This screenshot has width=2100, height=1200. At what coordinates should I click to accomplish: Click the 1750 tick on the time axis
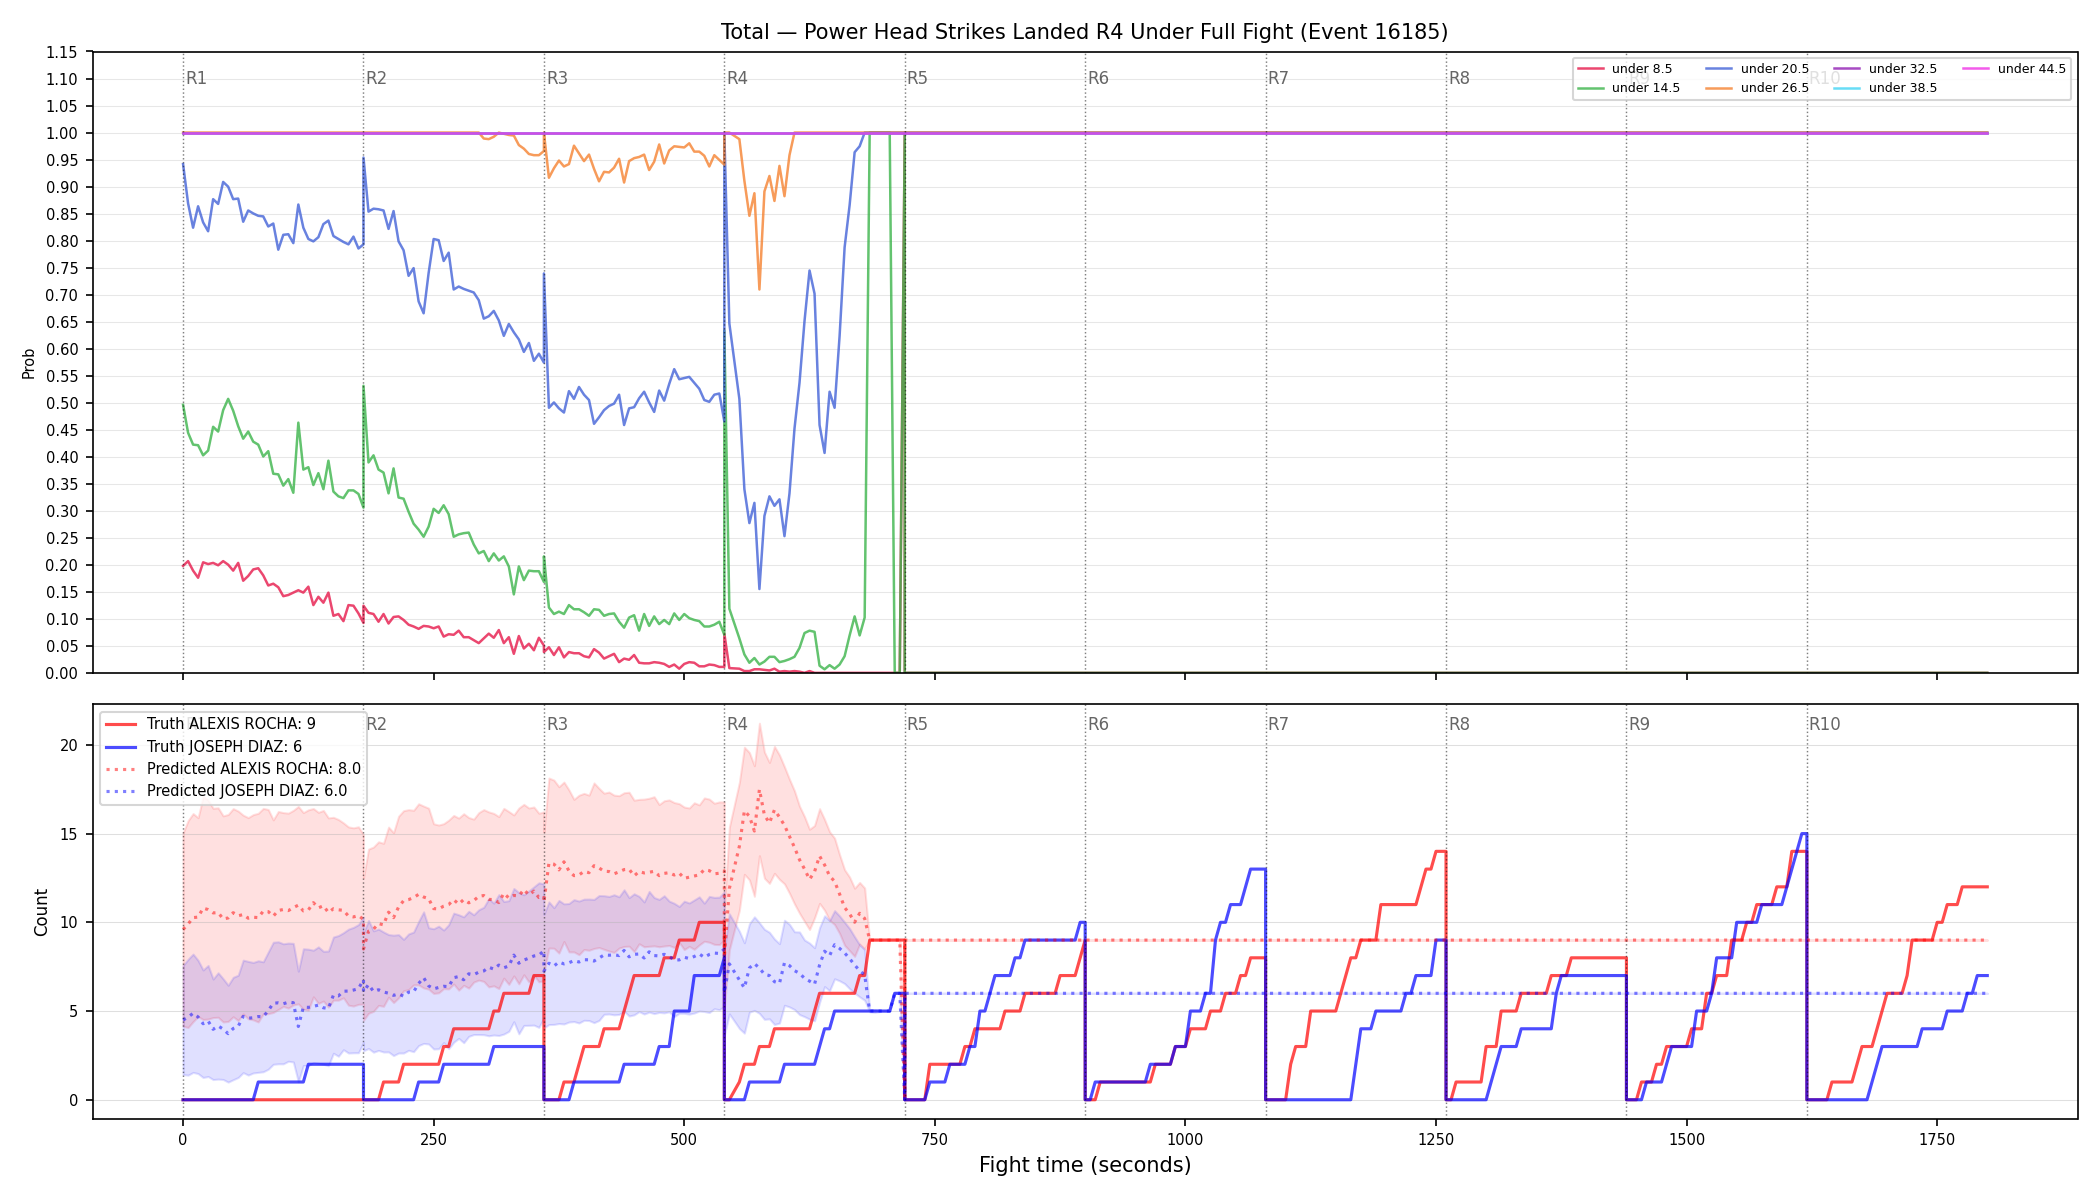pyautogui.click(x=1937, y=1139)
